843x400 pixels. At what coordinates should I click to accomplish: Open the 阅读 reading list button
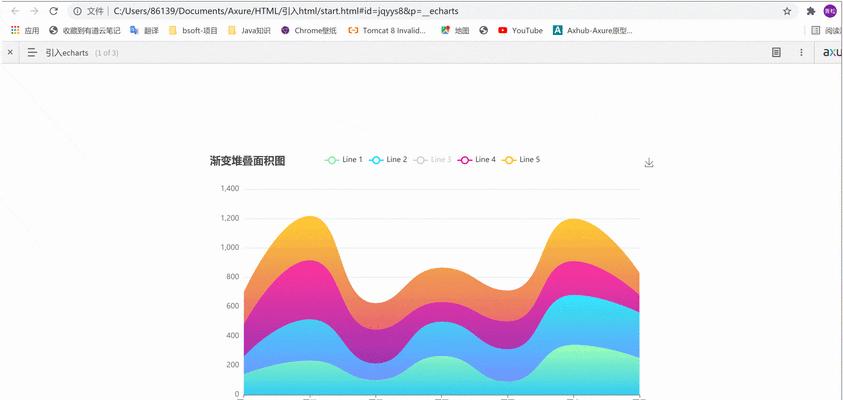click(826, 31)
